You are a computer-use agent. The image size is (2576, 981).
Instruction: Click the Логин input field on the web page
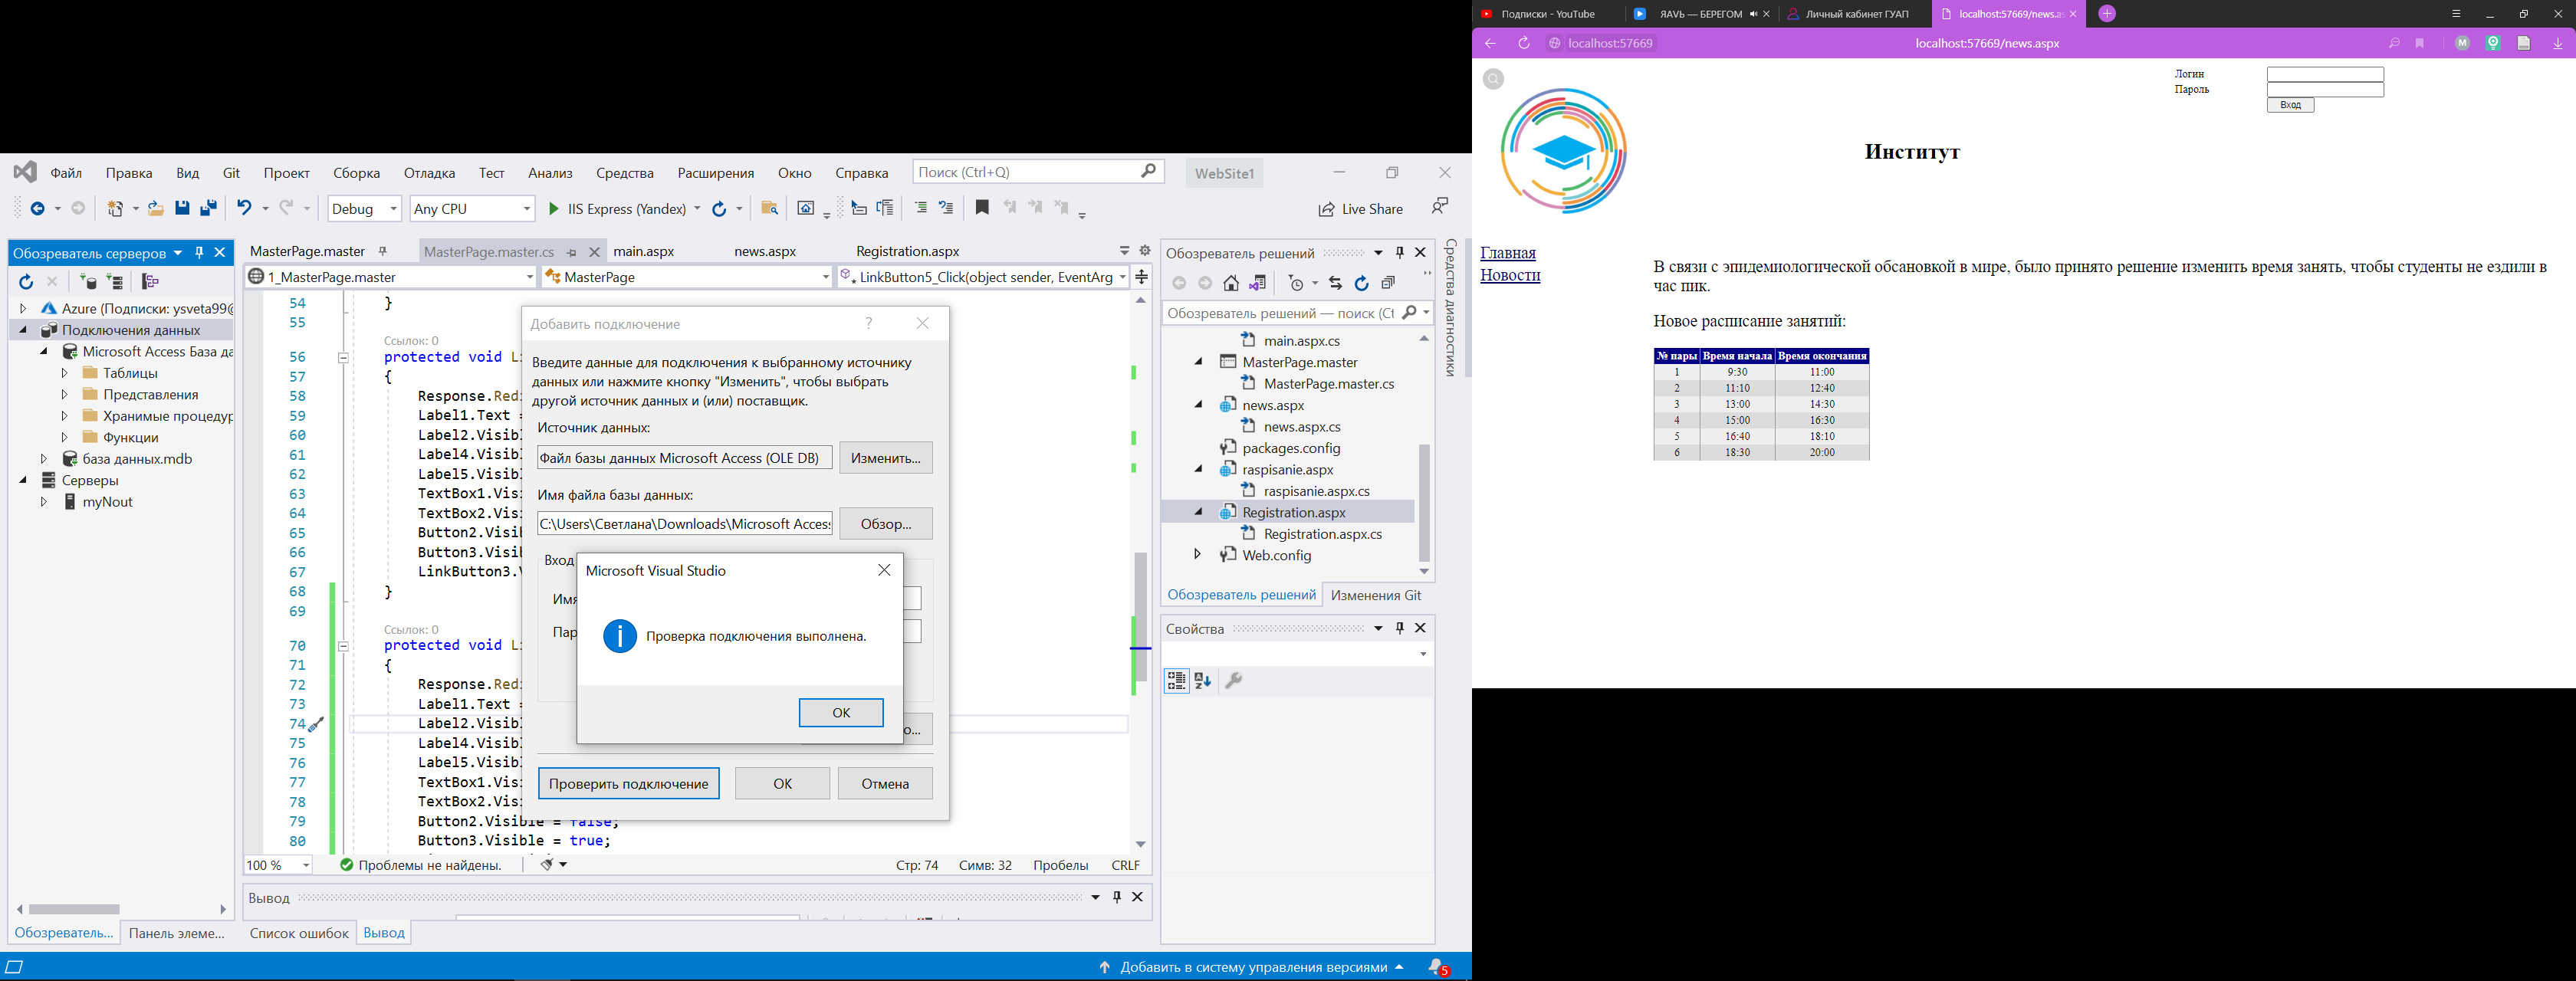(x=2325, y=74)
